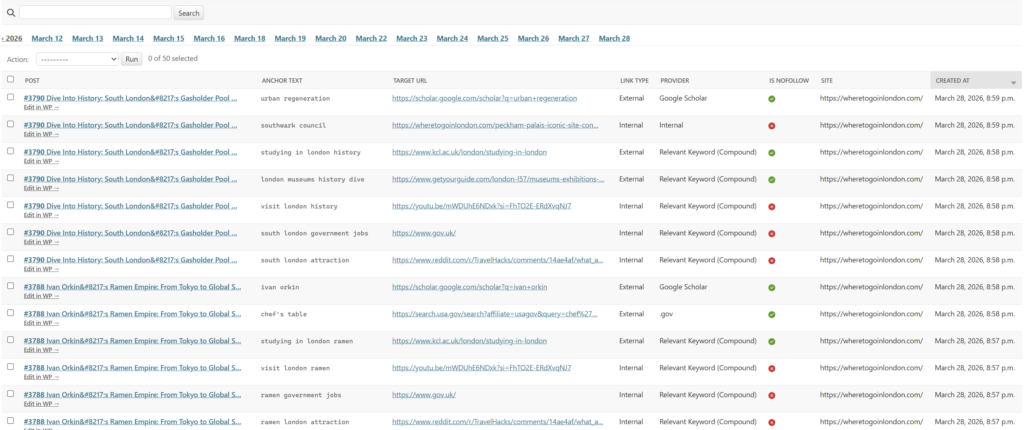Open gov.uk URL in south london government jobs row
The width and height of the screenshot is (1024, 430).
click(x=424, y=233)
